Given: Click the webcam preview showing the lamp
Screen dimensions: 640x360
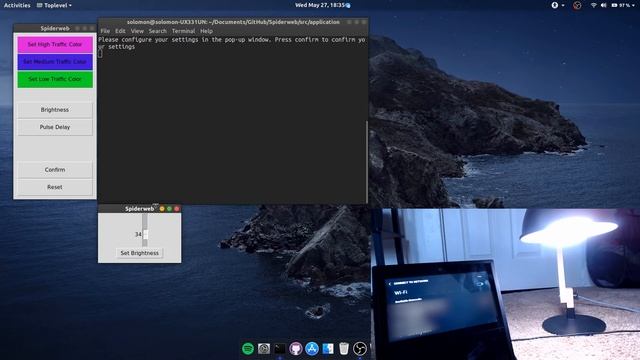Looking at the screenshot, I should click(x=505, y=284).
